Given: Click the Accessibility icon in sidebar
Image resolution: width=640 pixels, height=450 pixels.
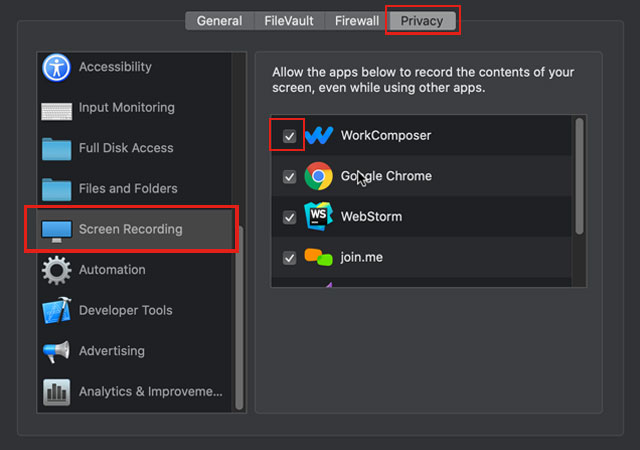Looking at the screenshot, I should pos(56,67).
